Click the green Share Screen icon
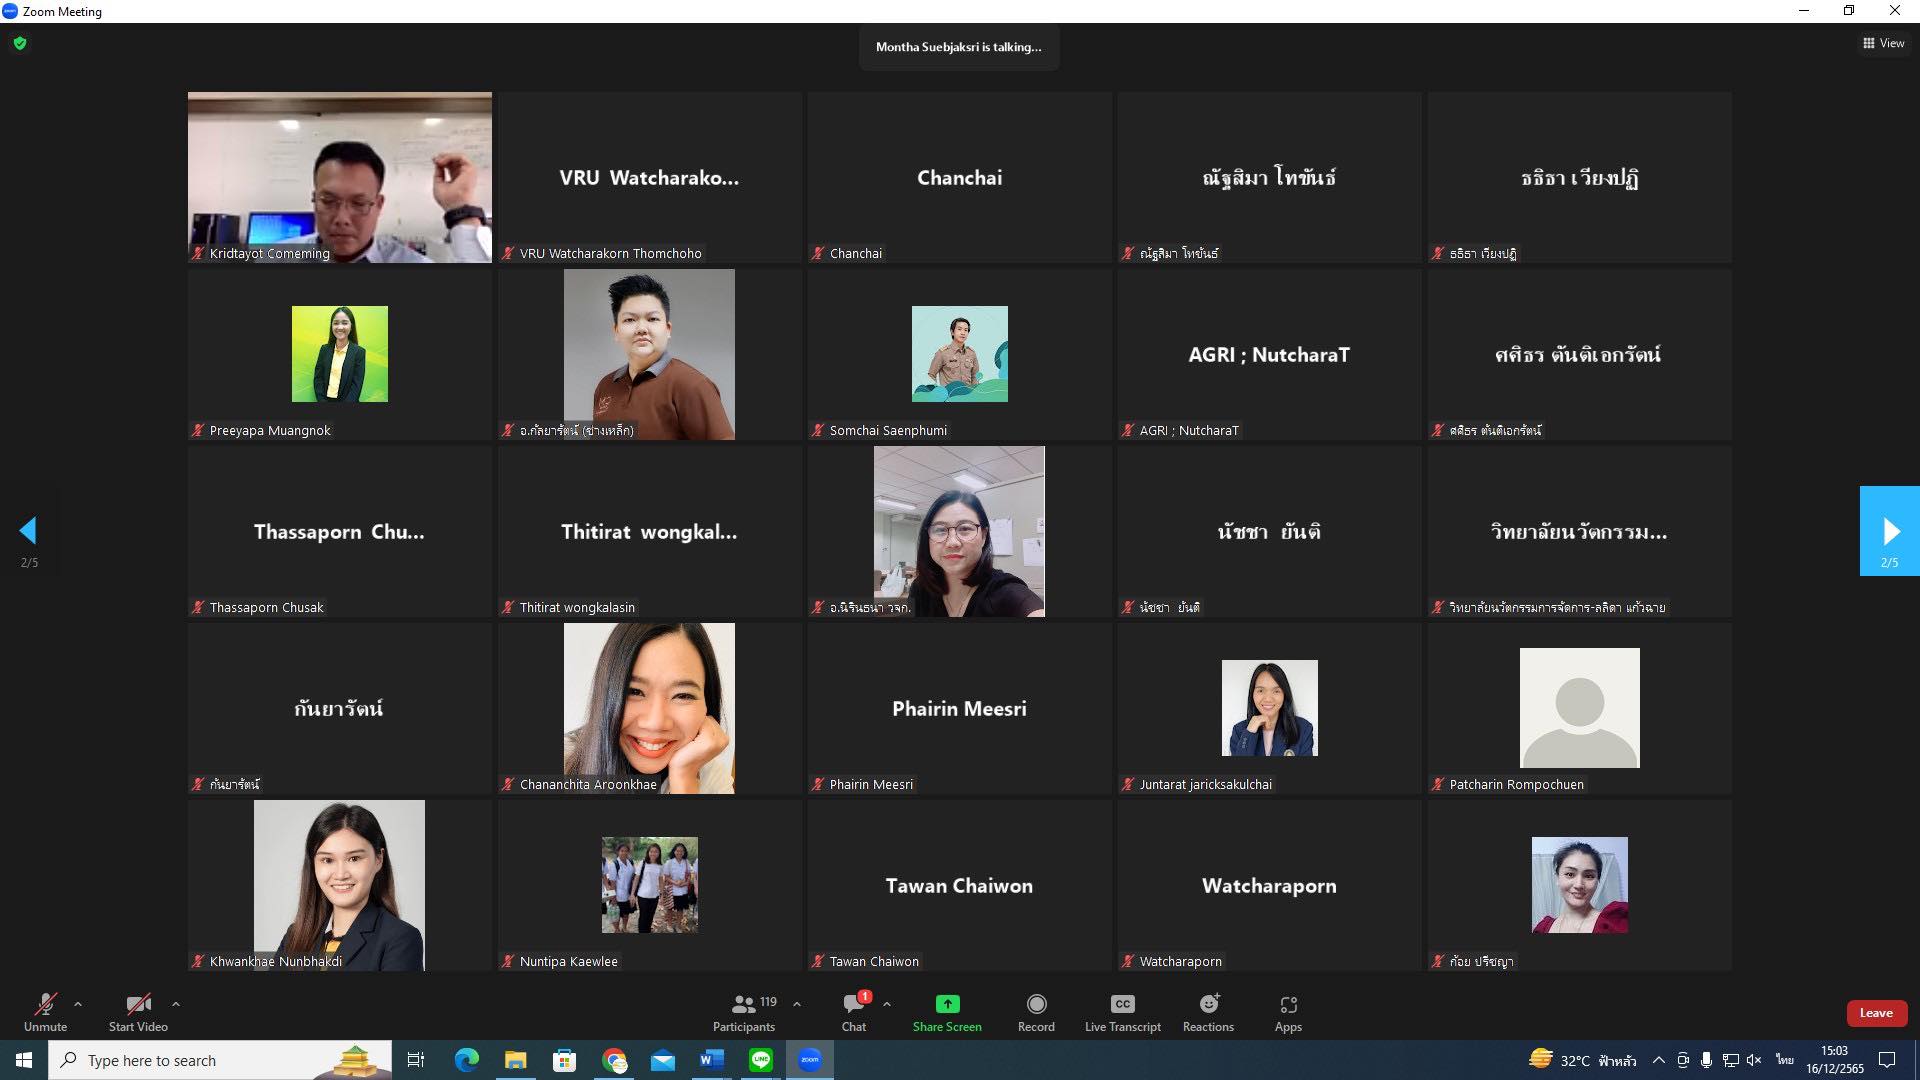1920x1080 pixels. (x=947, y=1003)
